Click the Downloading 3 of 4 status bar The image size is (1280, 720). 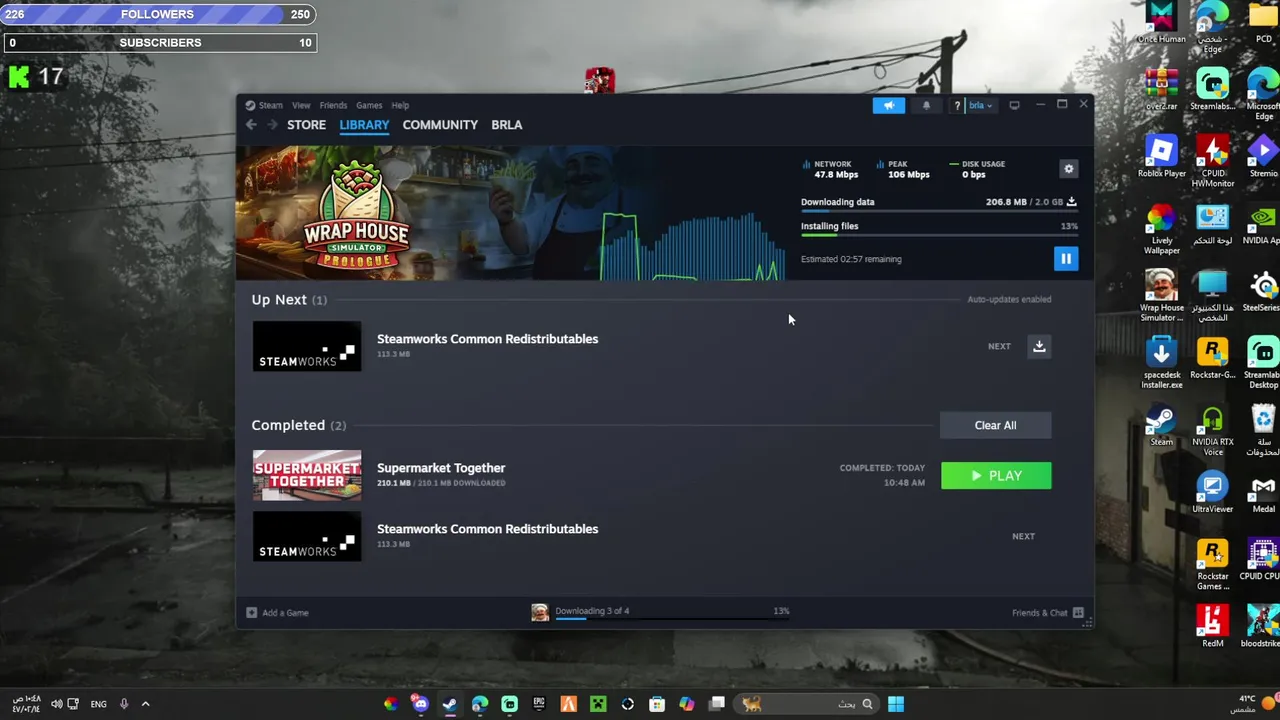click(660, 612)
